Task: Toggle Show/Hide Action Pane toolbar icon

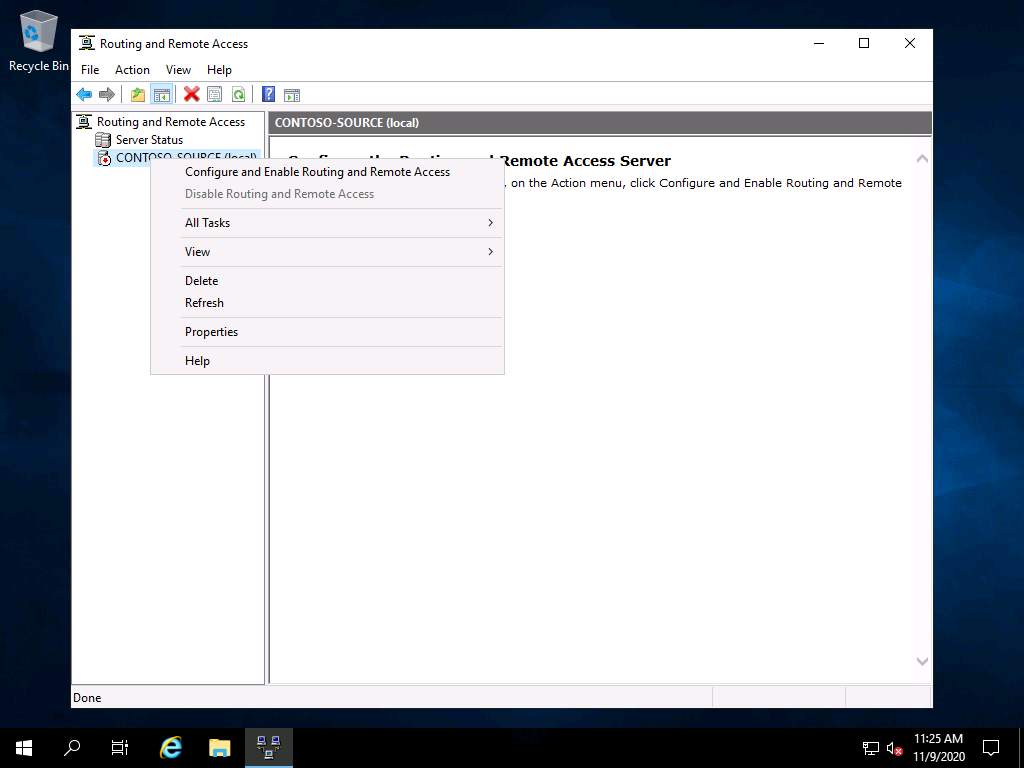Action: point(292,95)
